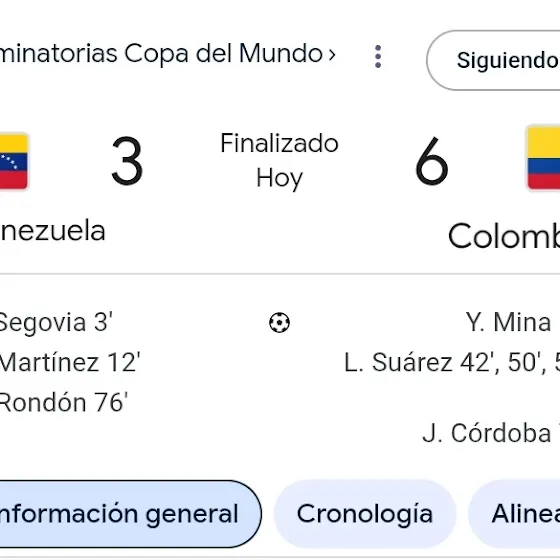Click the Venezuela flag icon
This screenshot has width=560, height=560.
(x=14, y=161)
